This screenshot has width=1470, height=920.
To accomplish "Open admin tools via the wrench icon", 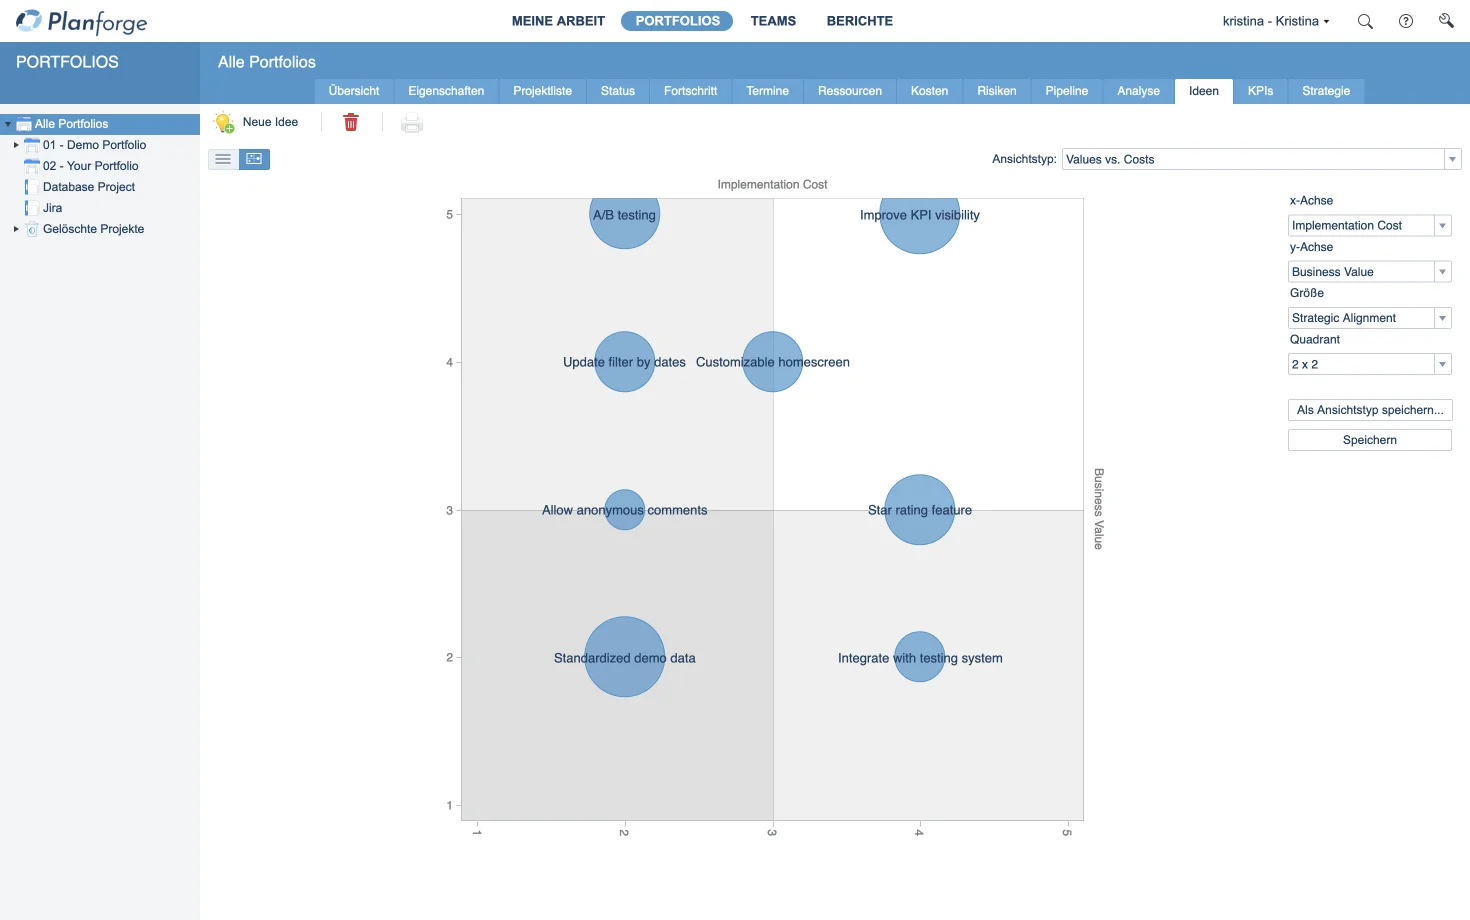I will coord(1445,20).
